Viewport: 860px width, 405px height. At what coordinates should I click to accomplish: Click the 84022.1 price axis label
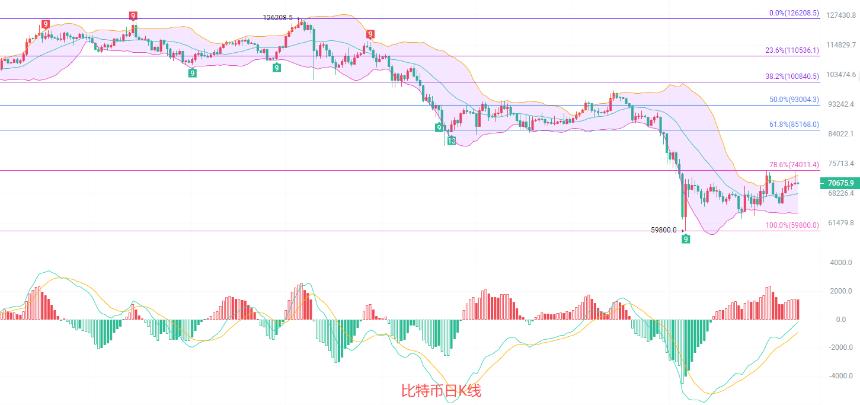841,134
